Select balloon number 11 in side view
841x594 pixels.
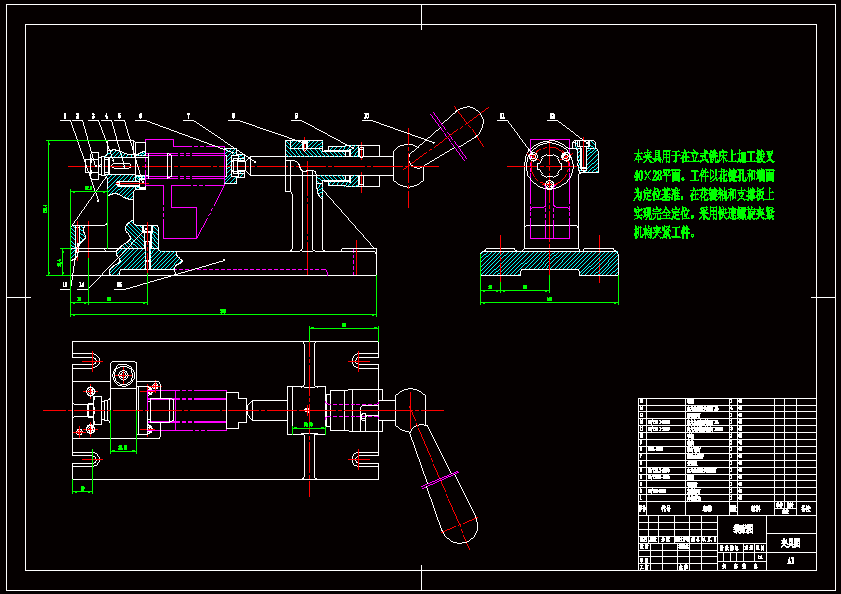coord(502,116)
